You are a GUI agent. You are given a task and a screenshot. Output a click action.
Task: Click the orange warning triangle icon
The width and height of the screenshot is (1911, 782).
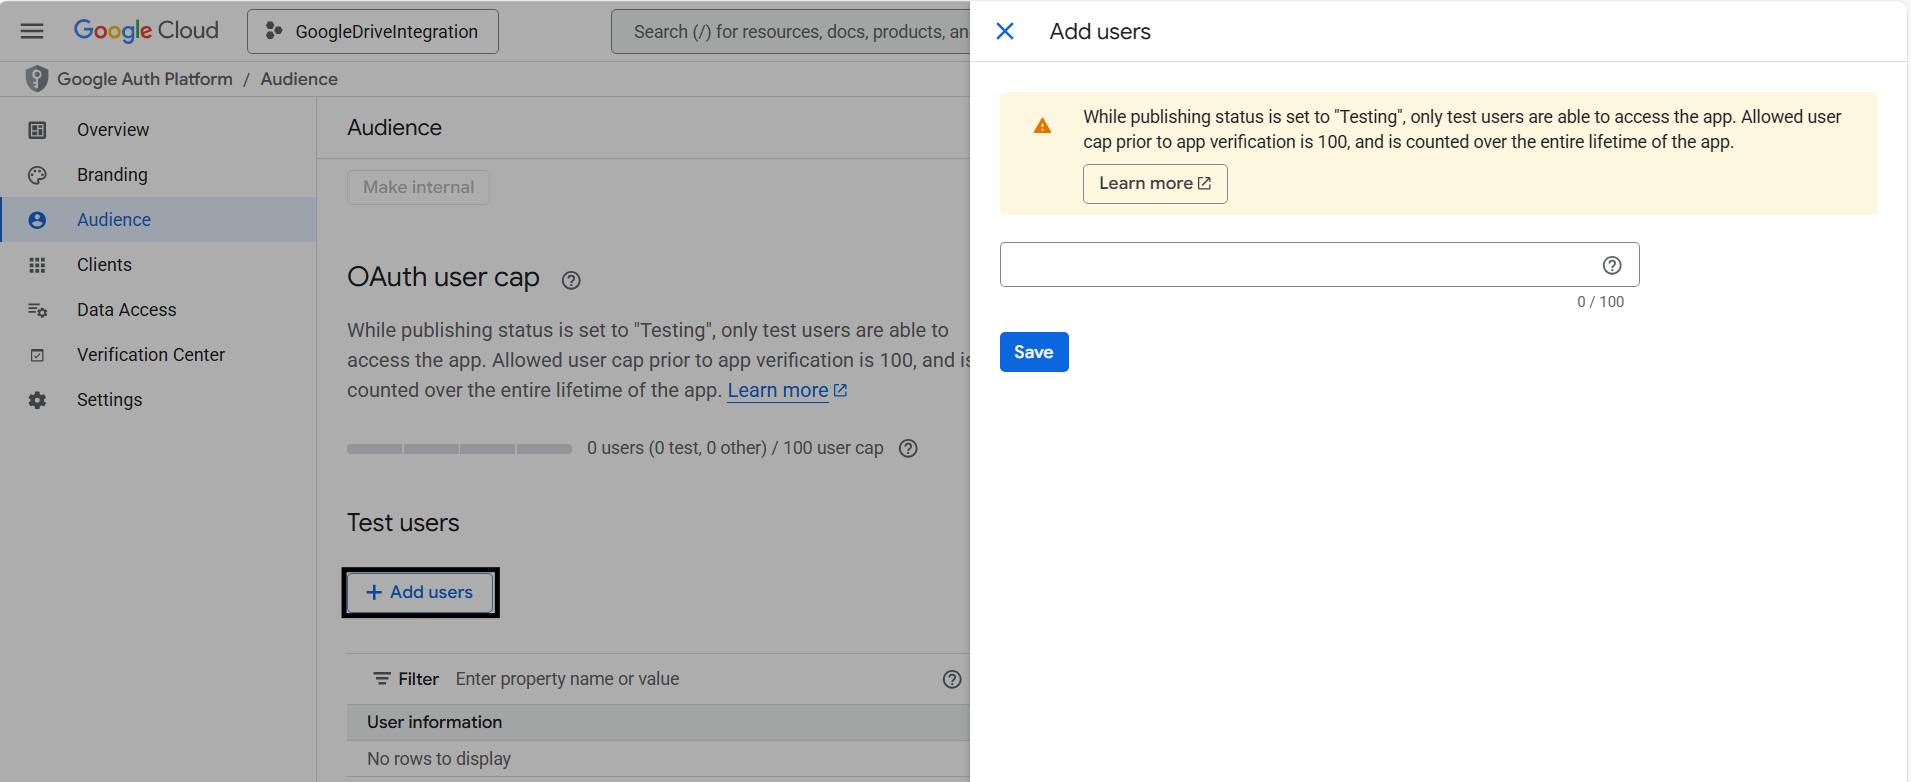tap(1042, 126)
